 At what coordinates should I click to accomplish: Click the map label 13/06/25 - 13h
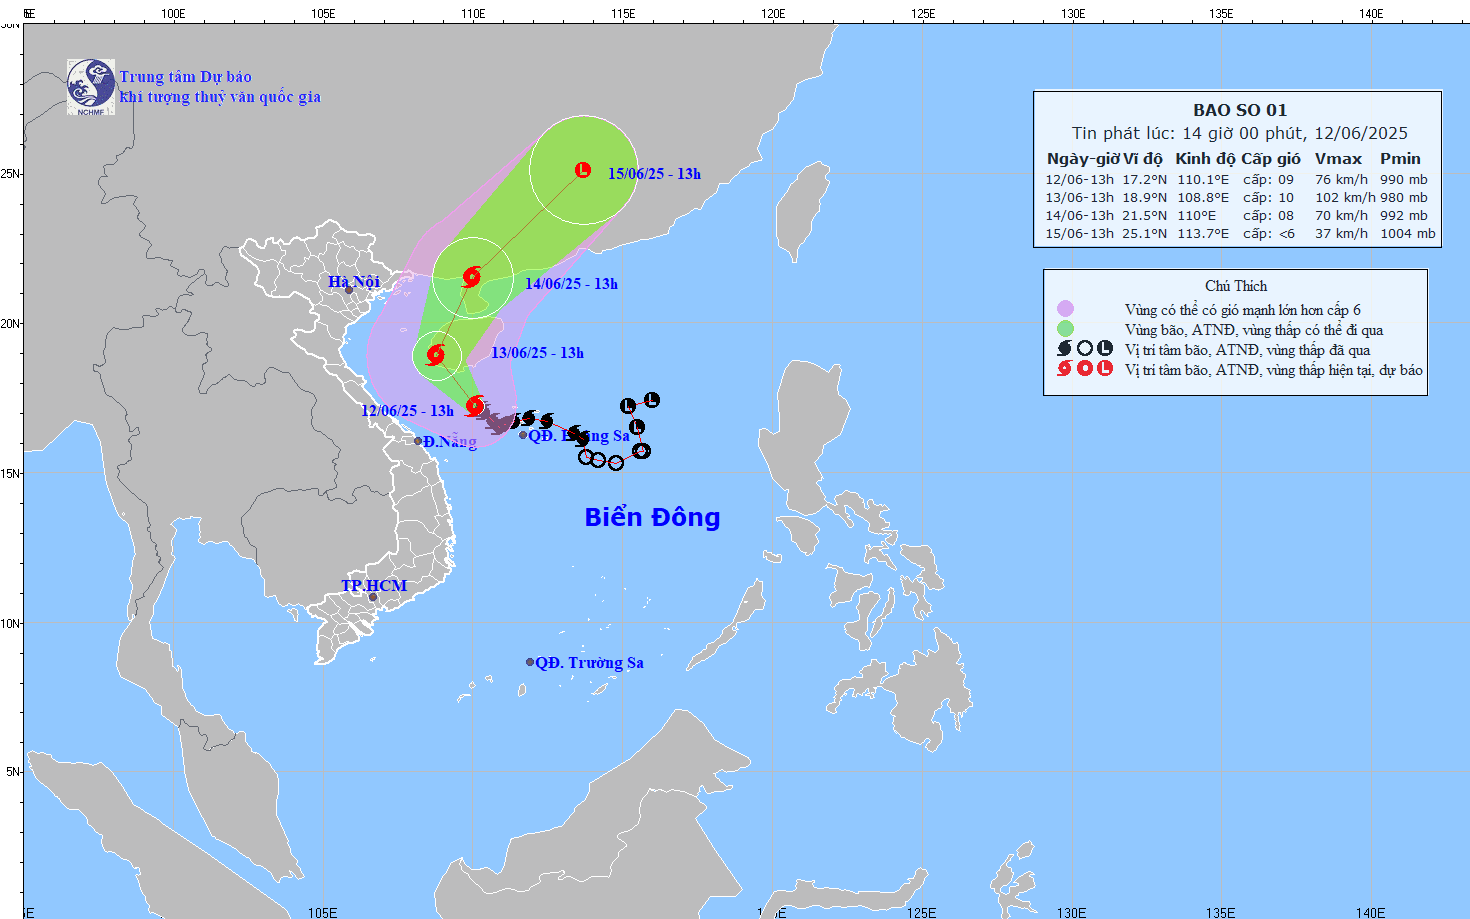537,353
